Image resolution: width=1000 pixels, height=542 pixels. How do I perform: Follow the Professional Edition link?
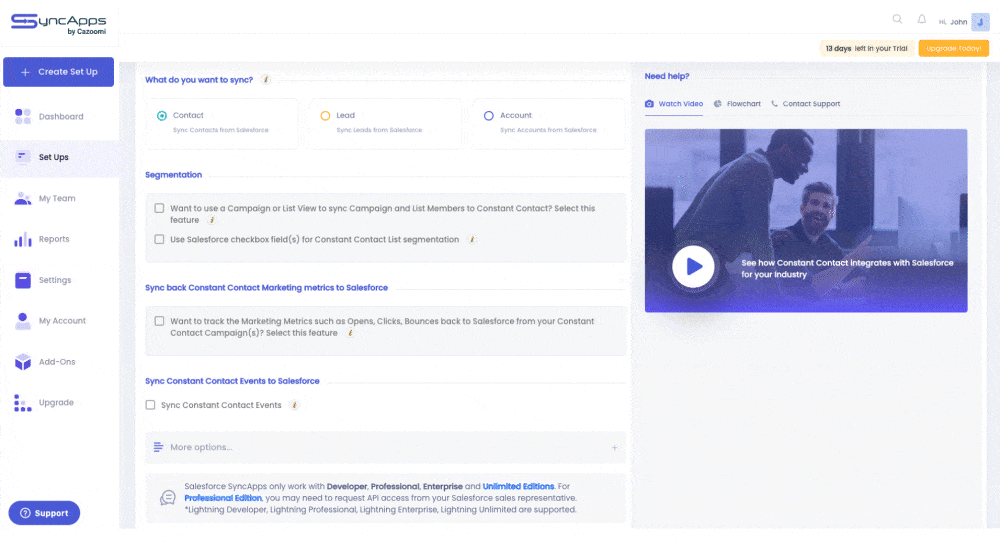click(x=223, y=498)
